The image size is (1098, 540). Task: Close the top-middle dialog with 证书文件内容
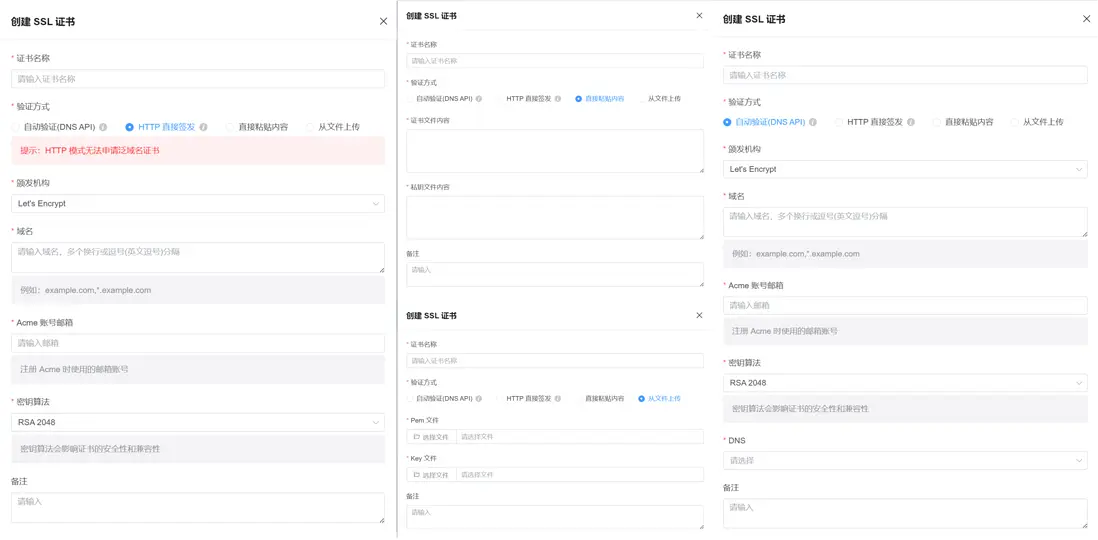699,15
